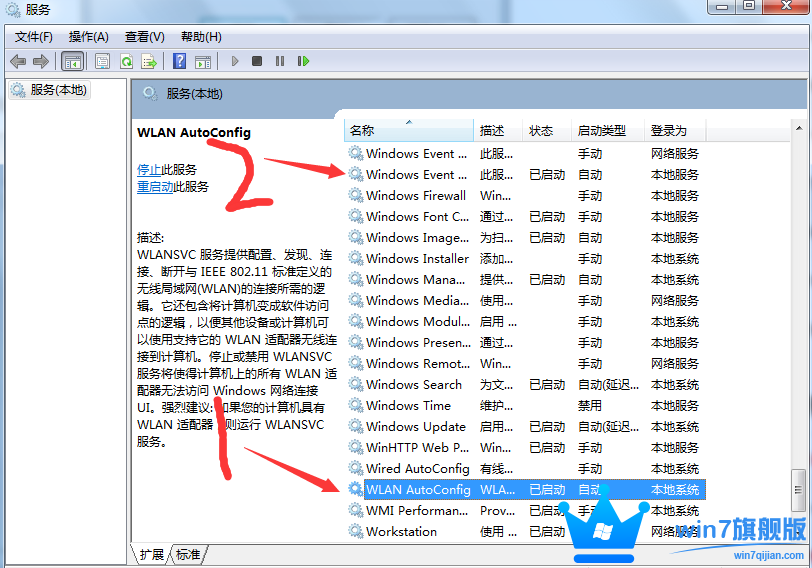Click the Back arrow toolbar icon

[x=18, y=62]
